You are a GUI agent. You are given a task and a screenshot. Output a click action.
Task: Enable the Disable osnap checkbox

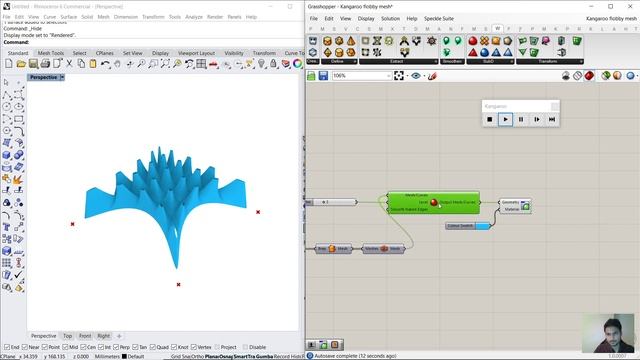click(245, 347)
